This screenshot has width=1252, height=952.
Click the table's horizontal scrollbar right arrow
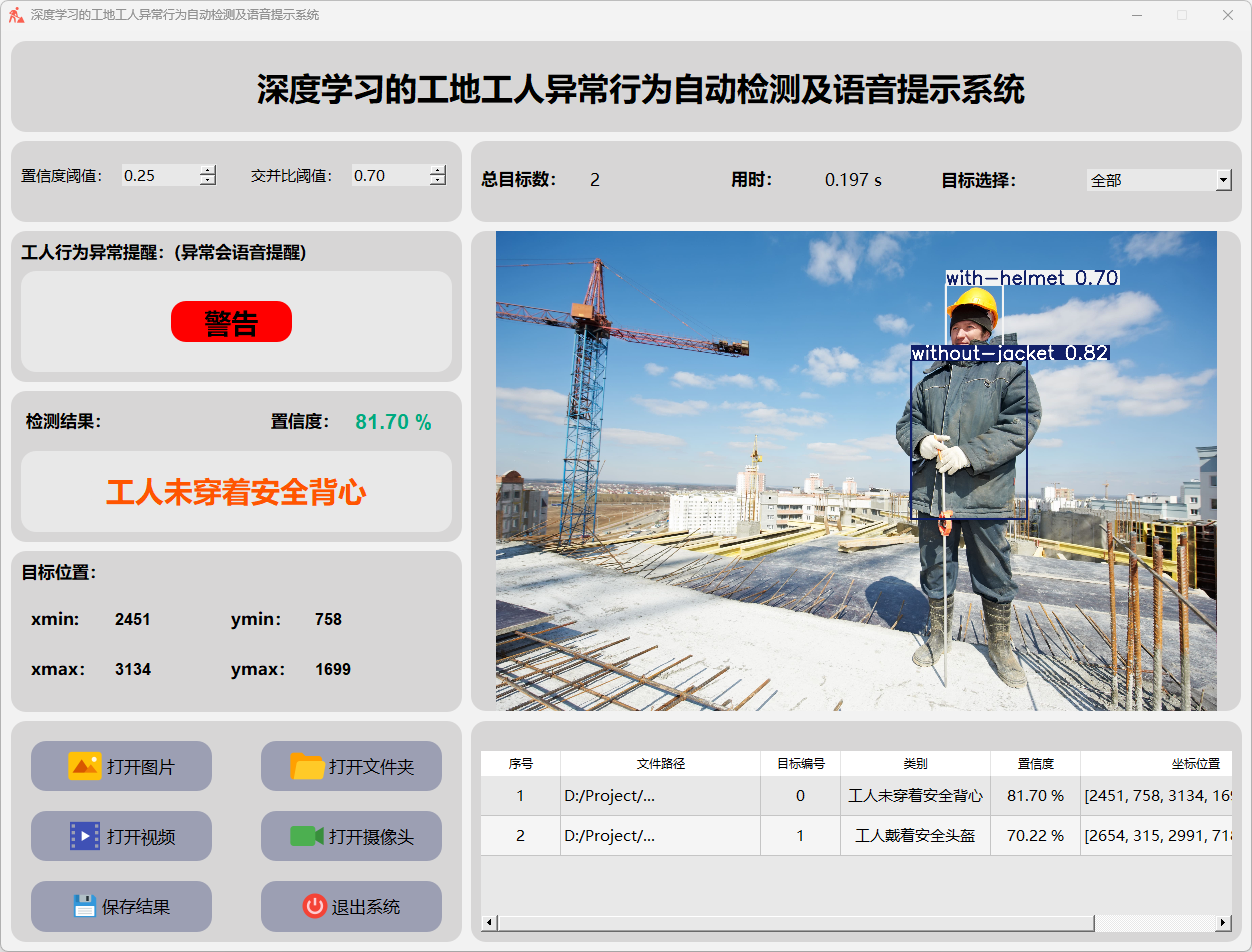click(1223, 922)
